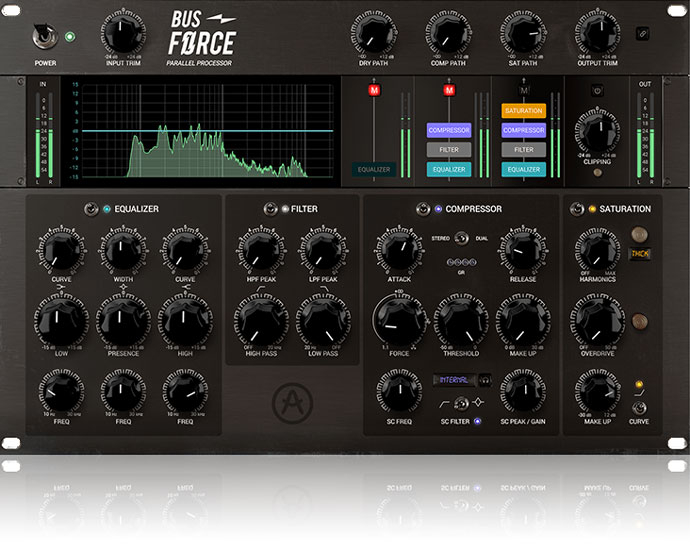
Task: Click the headphones icon beside INTERNAL display
Action: [485, 380]
